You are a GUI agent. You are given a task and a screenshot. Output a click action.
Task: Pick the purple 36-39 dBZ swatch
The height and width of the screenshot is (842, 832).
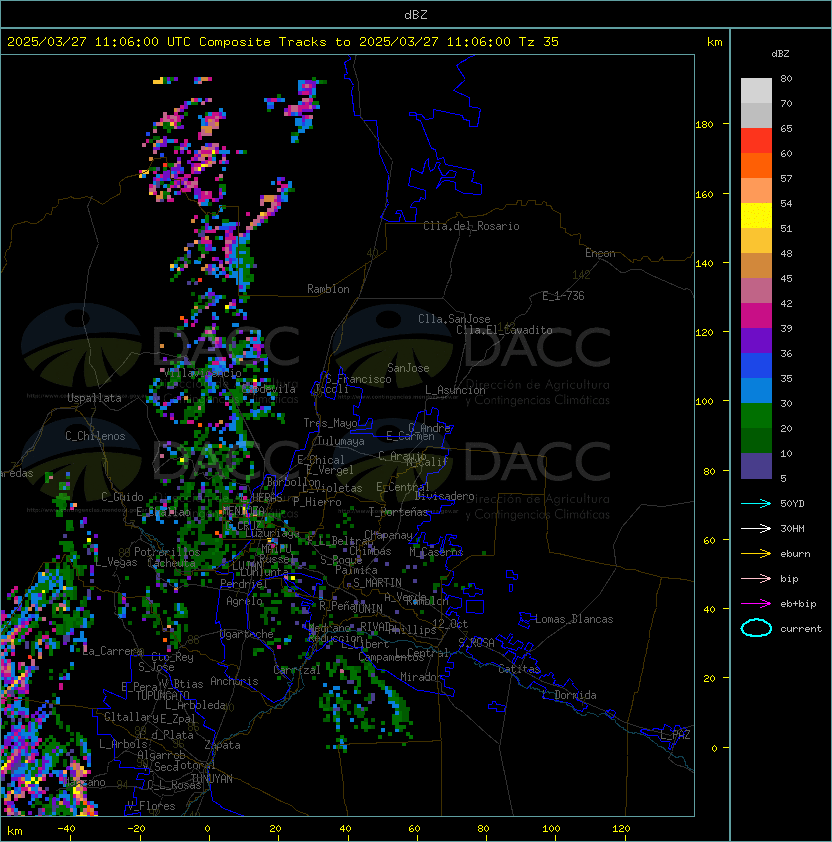[x=756, y=340]
